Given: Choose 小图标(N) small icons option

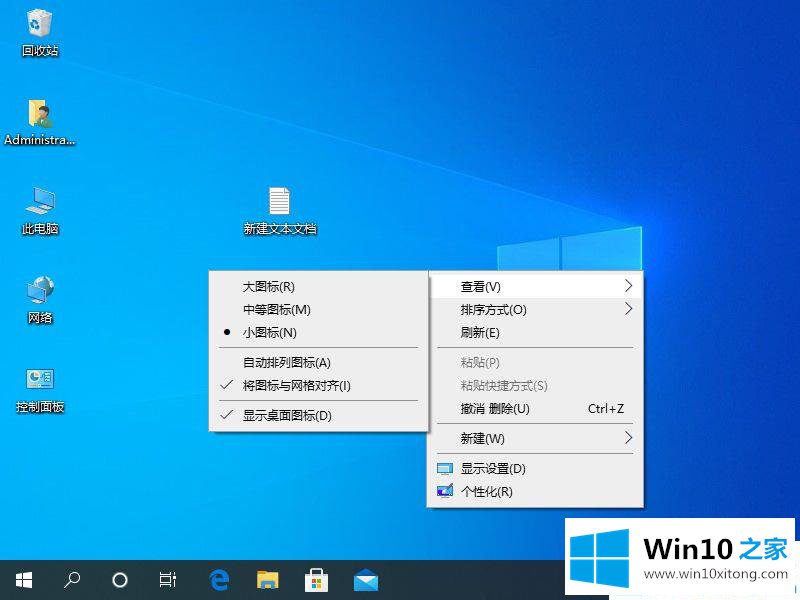Looking at the screenshot, I should coord(318,333).
